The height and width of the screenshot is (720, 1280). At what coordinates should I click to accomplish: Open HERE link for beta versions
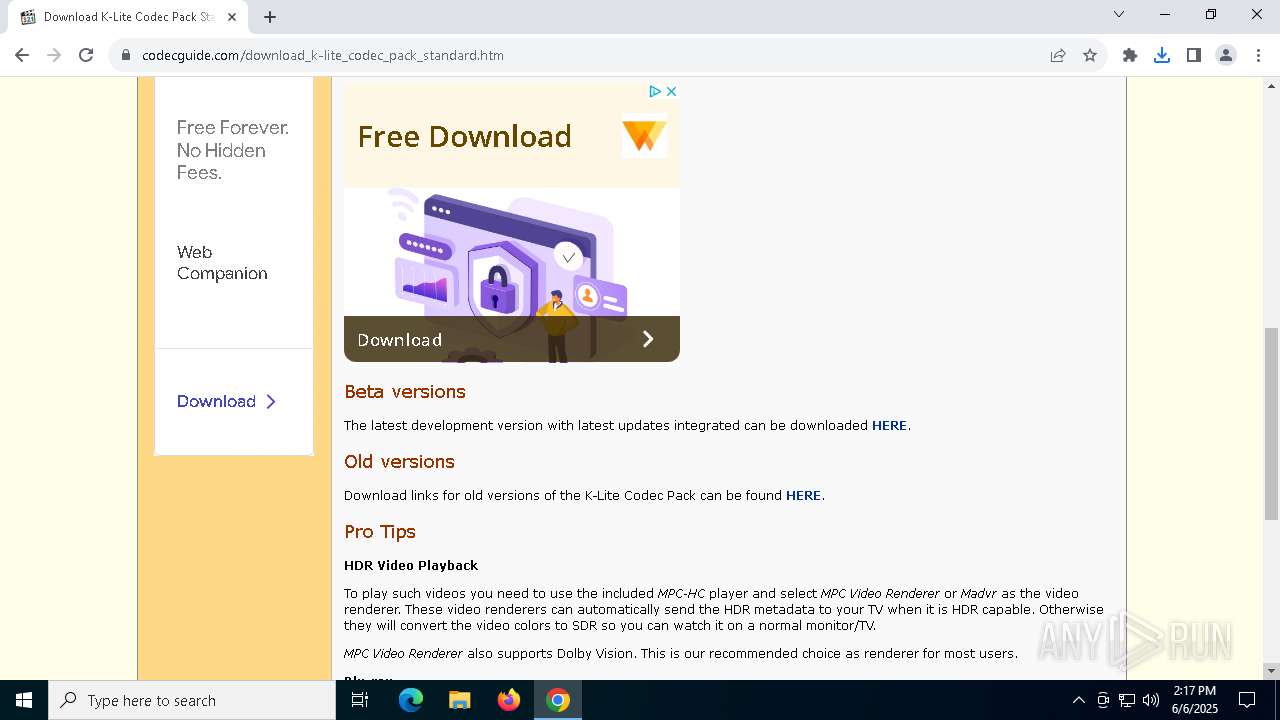889,425
